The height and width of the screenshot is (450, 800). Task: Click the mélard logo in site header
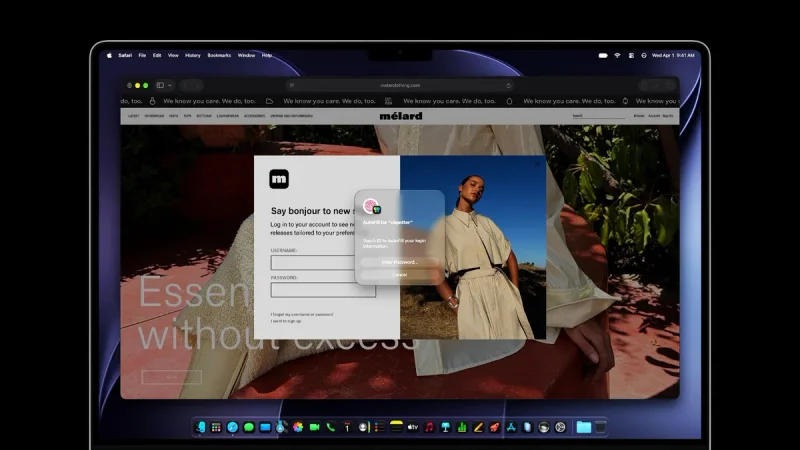pos(401,116)
